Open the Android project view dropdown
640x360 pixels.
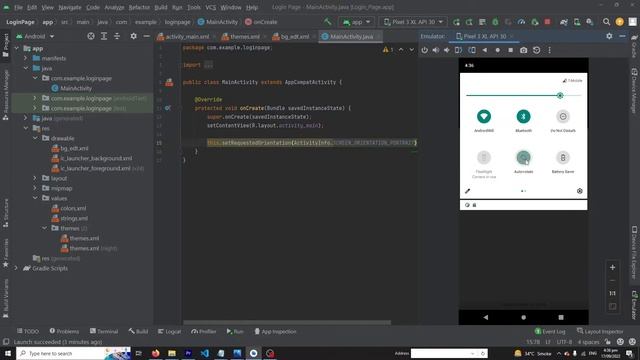pyautogui.click(x=35, y=36)
